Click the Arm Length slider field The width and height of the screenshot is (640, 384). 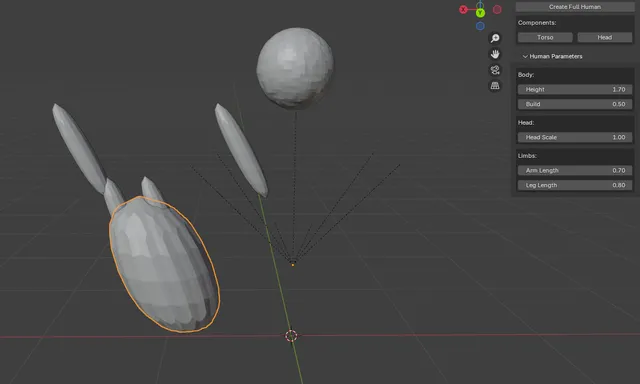[x=575, y=170]
